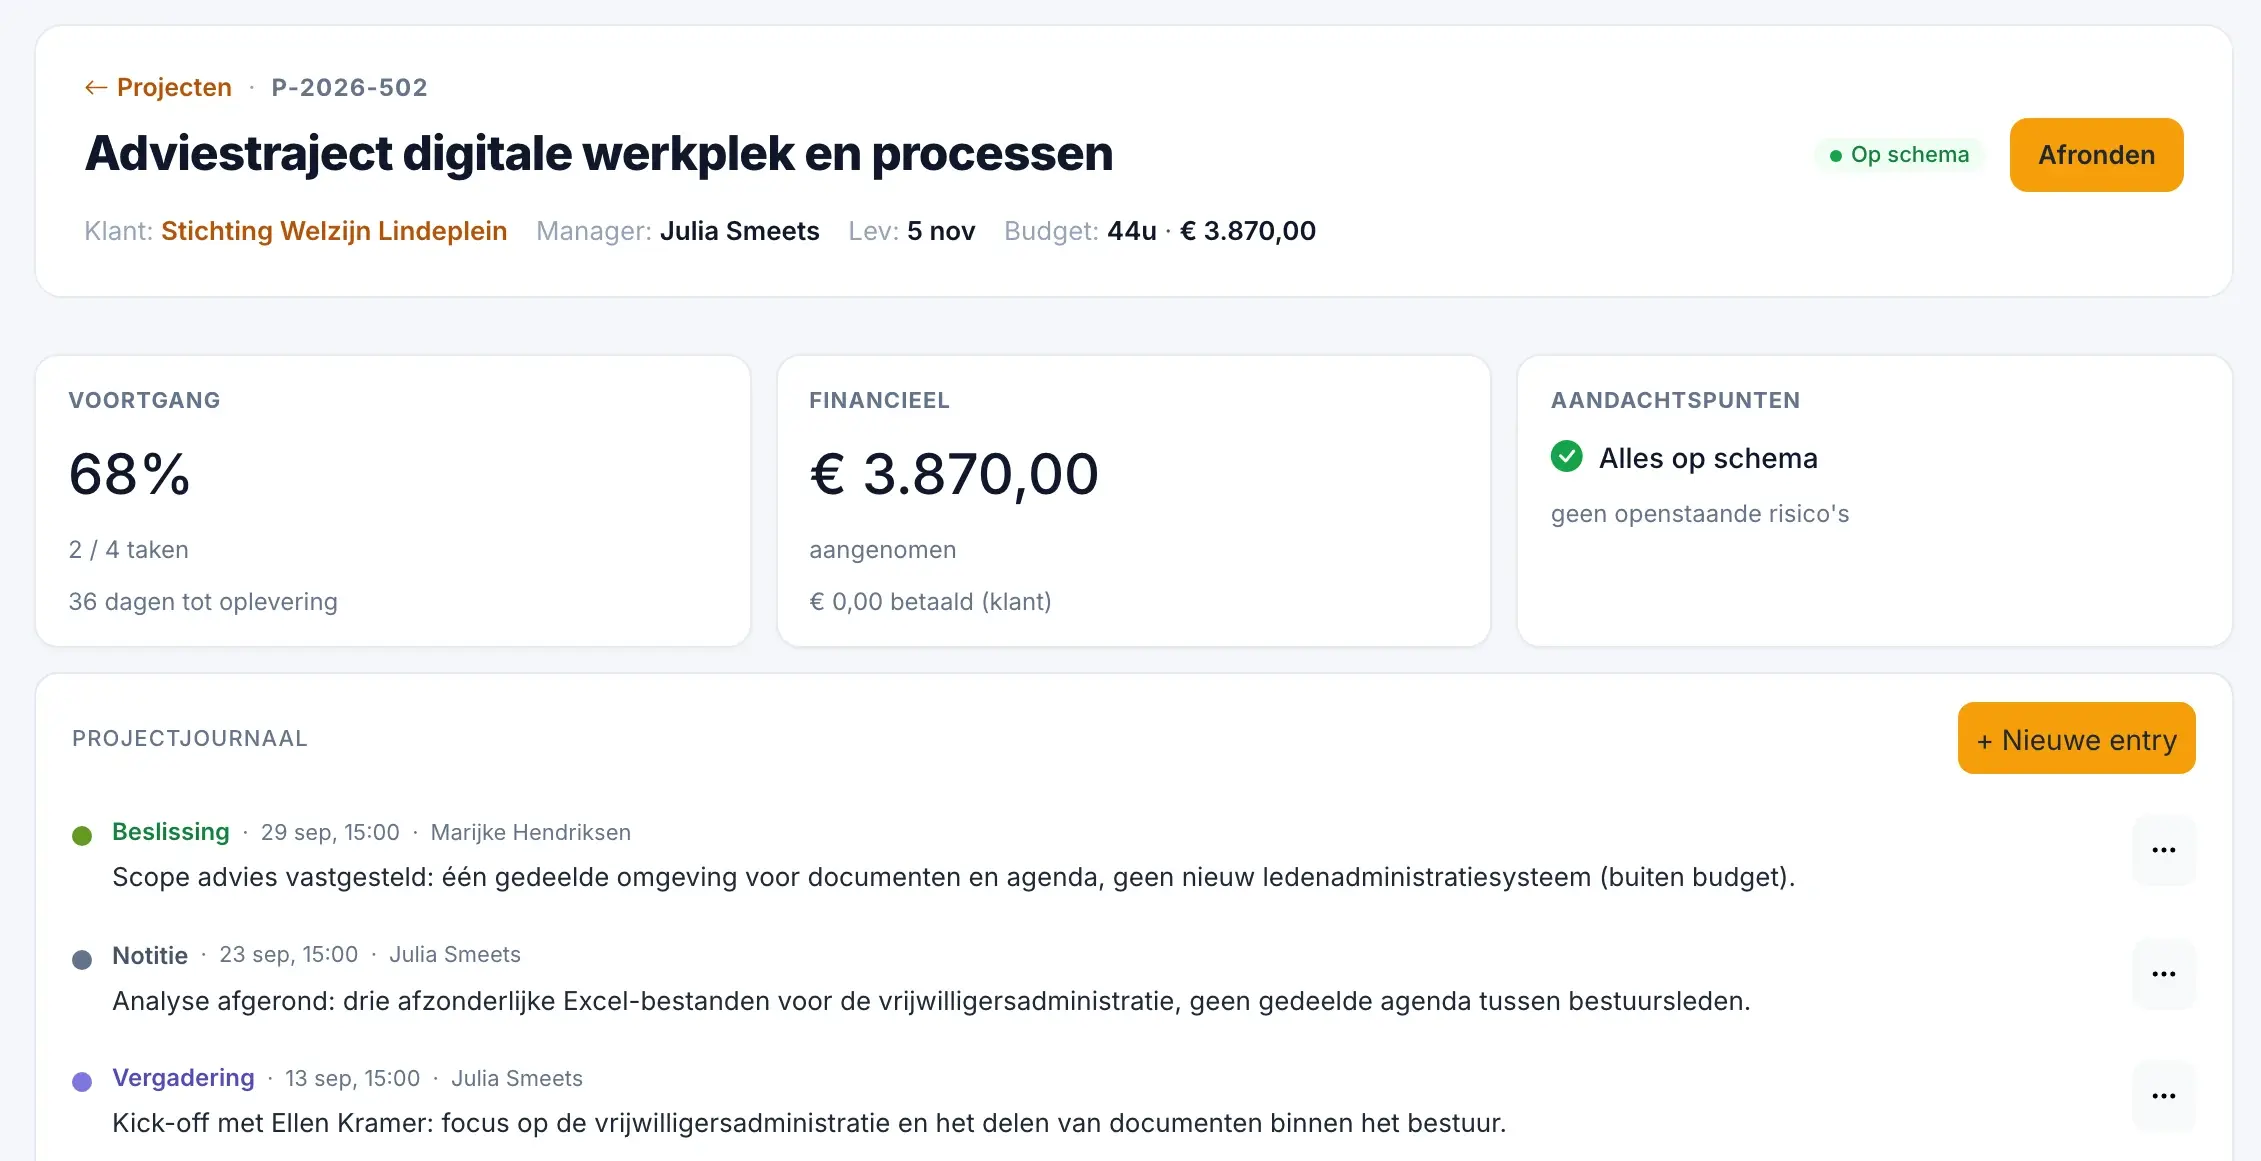The height and width of the screenshot is (1161, 2261).
Task: Click the green checkmark beside Alles op schema
Action: pos(1567,456)
